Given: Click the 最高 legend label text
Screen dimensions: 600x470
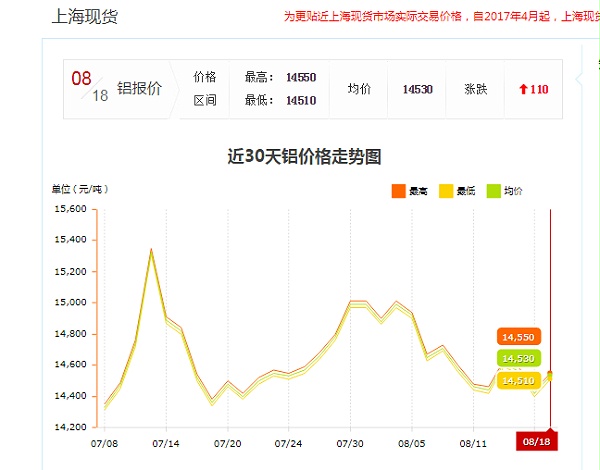Looking at the screenshot, I should [x=418, y=191].
